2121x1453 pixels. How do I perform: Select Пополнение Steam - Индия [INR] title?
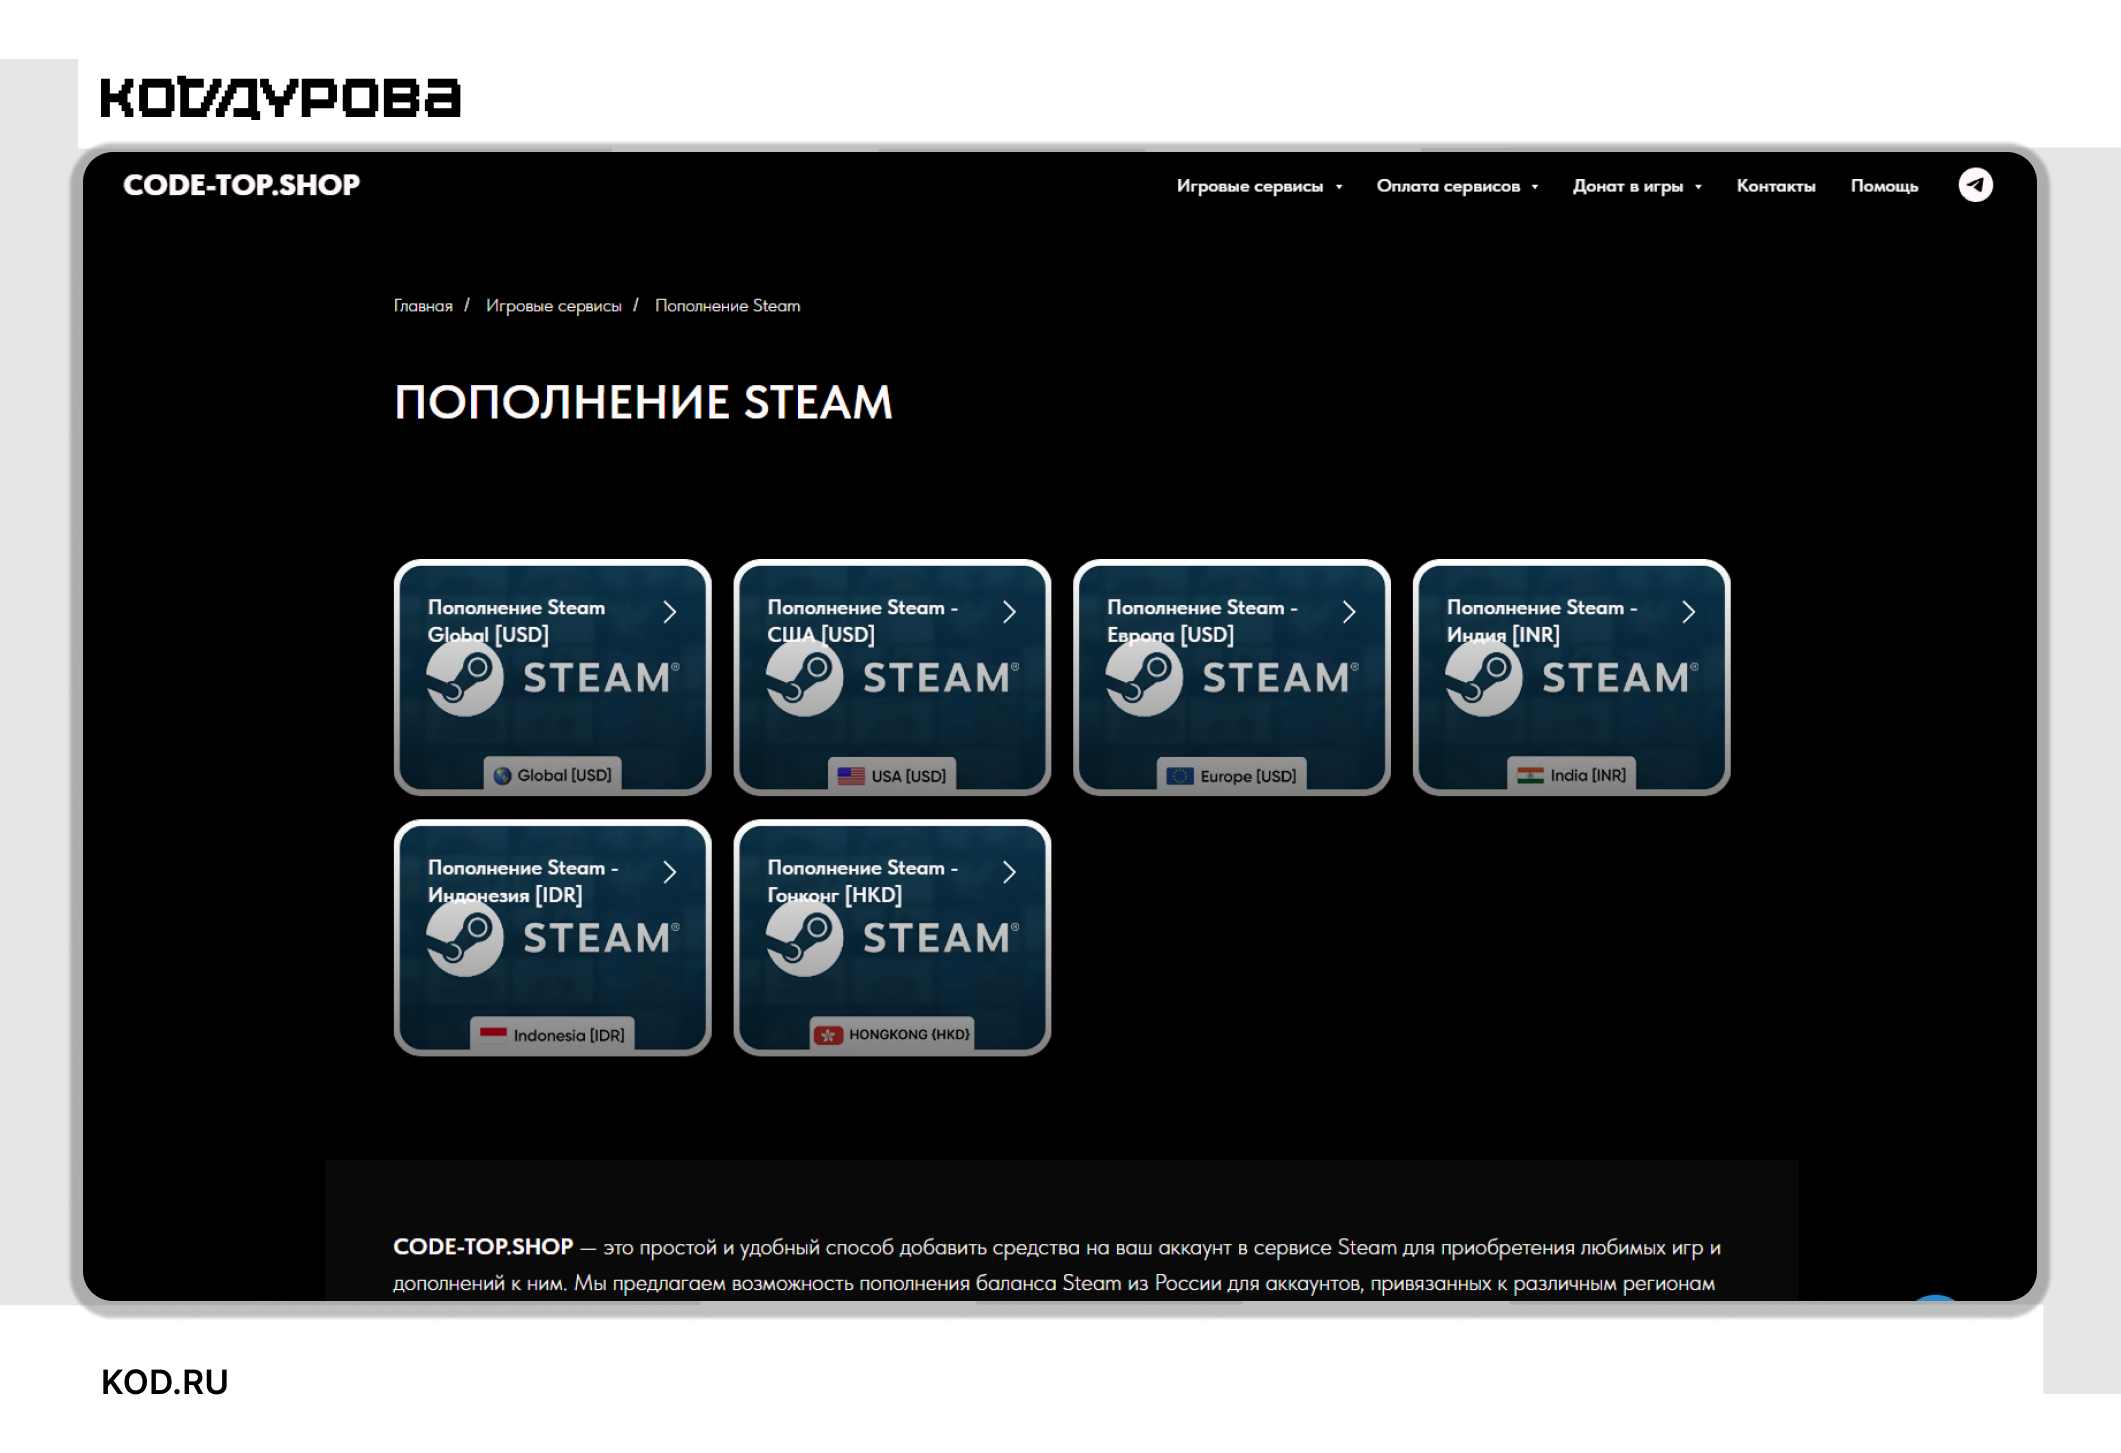tap(1541, 621)
